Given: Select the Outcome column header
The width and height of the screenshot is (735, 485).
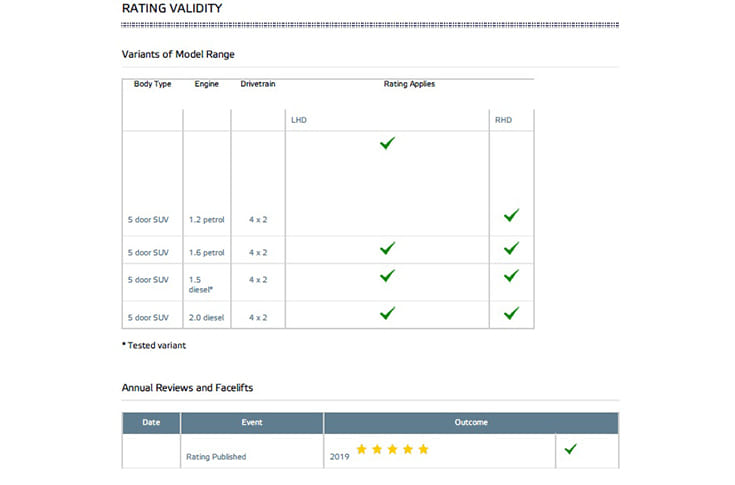Looking at the screenshot, I should pyautogui.click(x=471, y=422).
